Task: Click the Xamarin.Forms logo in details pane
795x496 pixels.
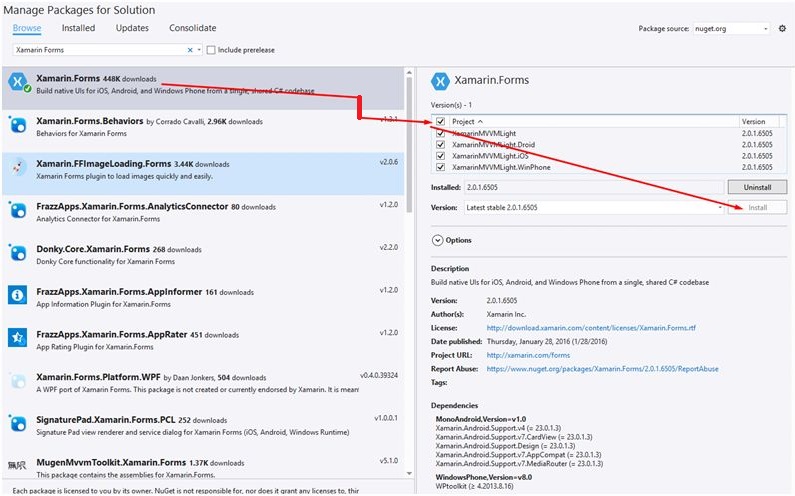Action: [x=440, y=81]
